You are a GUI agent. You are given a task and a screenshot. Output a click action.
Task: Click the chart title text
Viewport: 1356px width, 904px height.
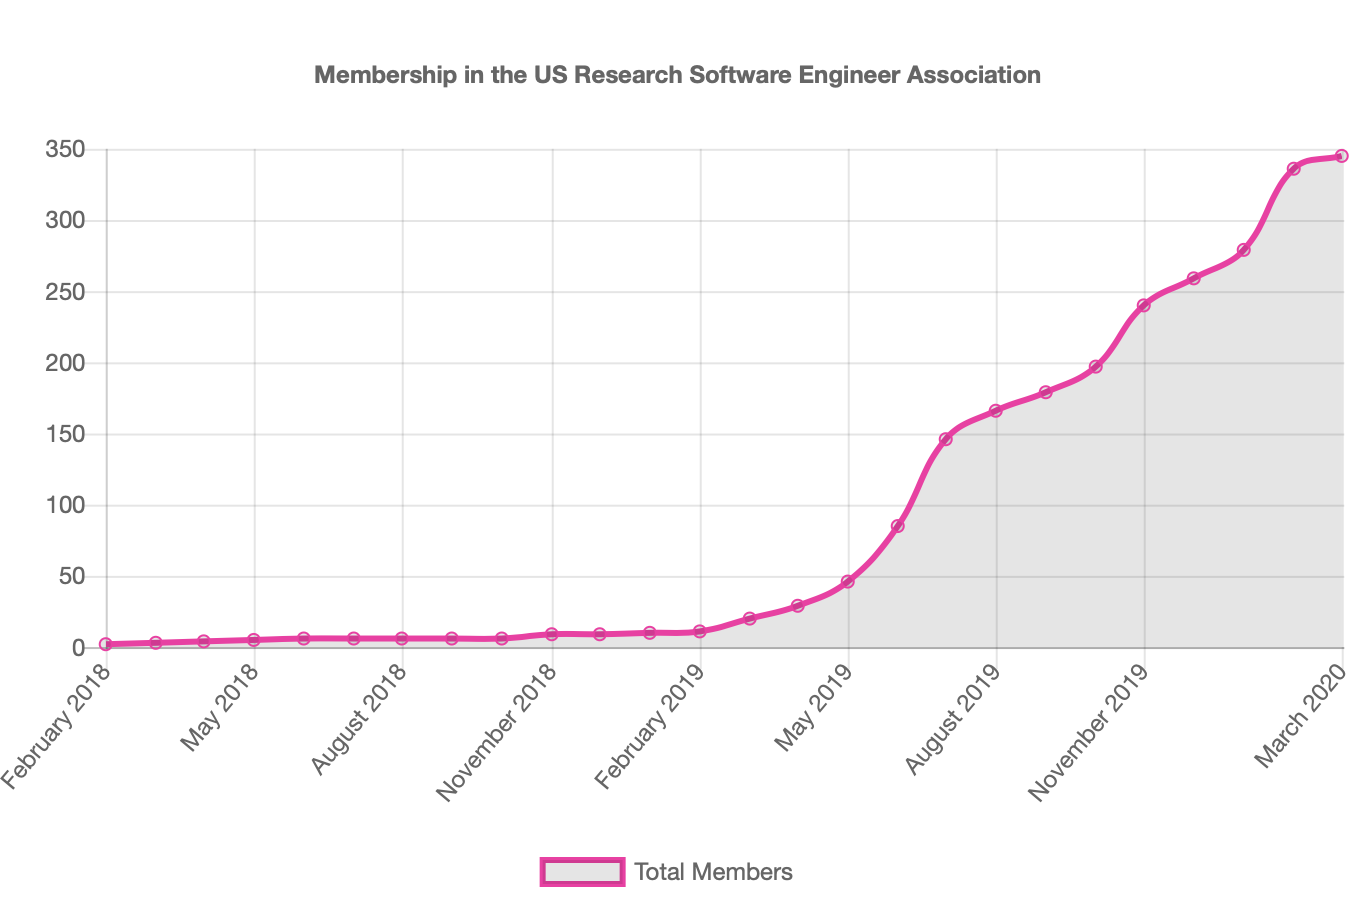point(678,75)
